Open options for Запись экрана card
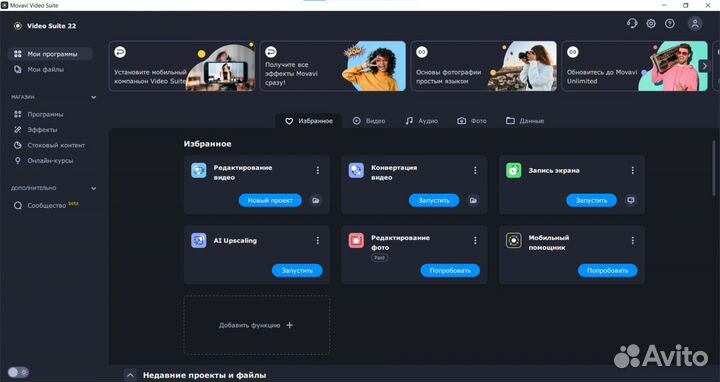Viewport: 720px width, 382px height. point(632,170)
